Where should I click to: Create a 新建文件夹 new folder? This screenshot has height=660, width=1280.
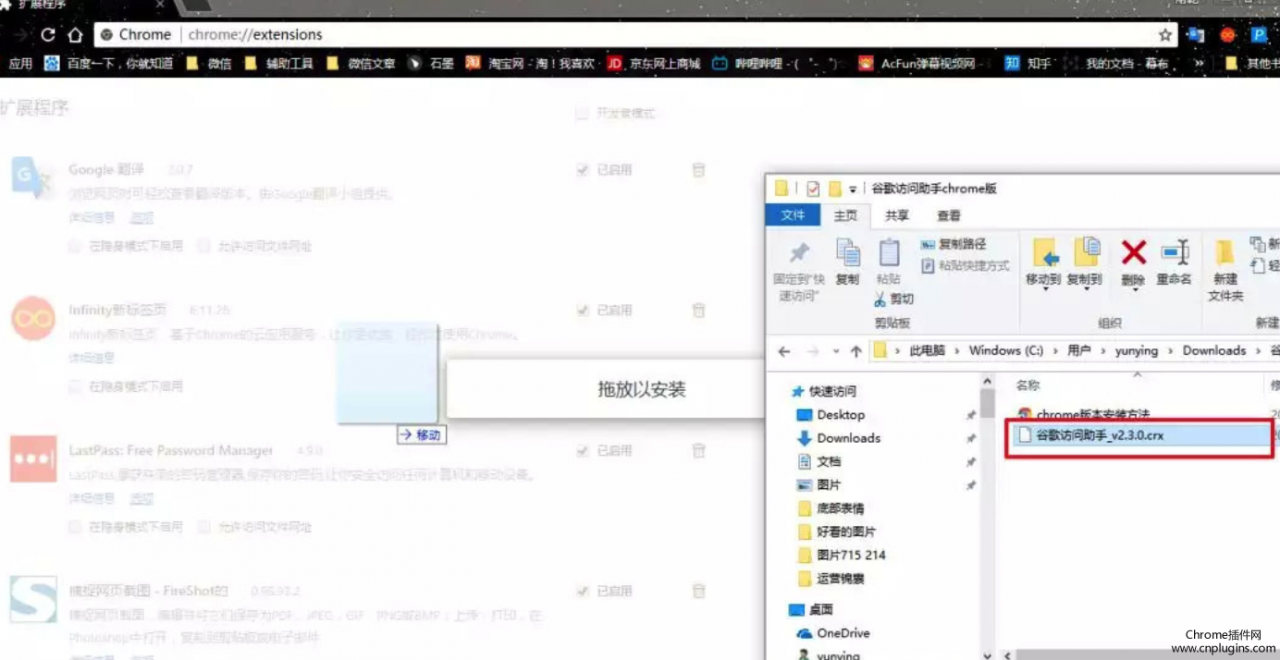(1225, 270)
